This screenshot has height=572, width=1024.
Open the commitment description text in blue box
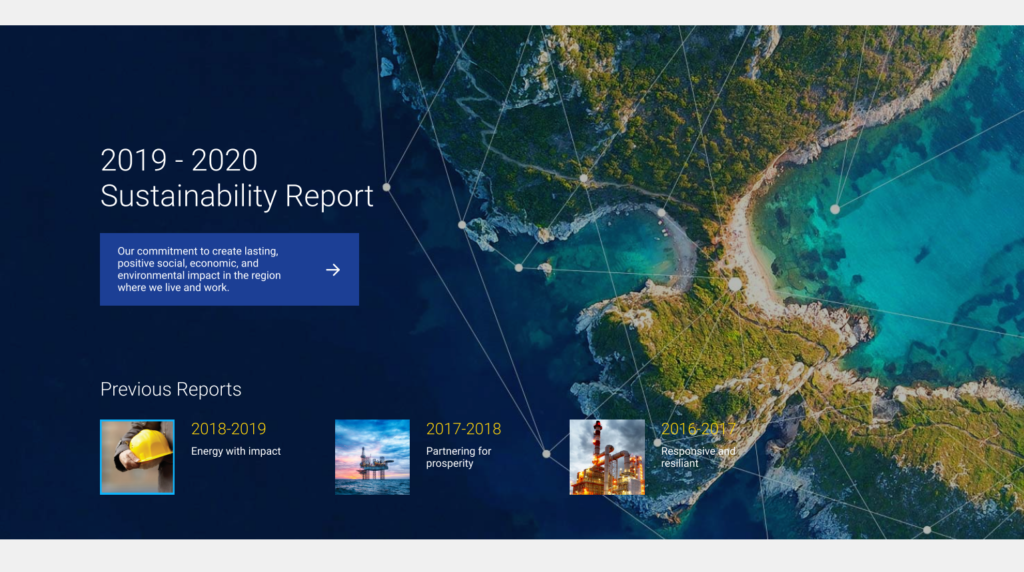[199, 269]
